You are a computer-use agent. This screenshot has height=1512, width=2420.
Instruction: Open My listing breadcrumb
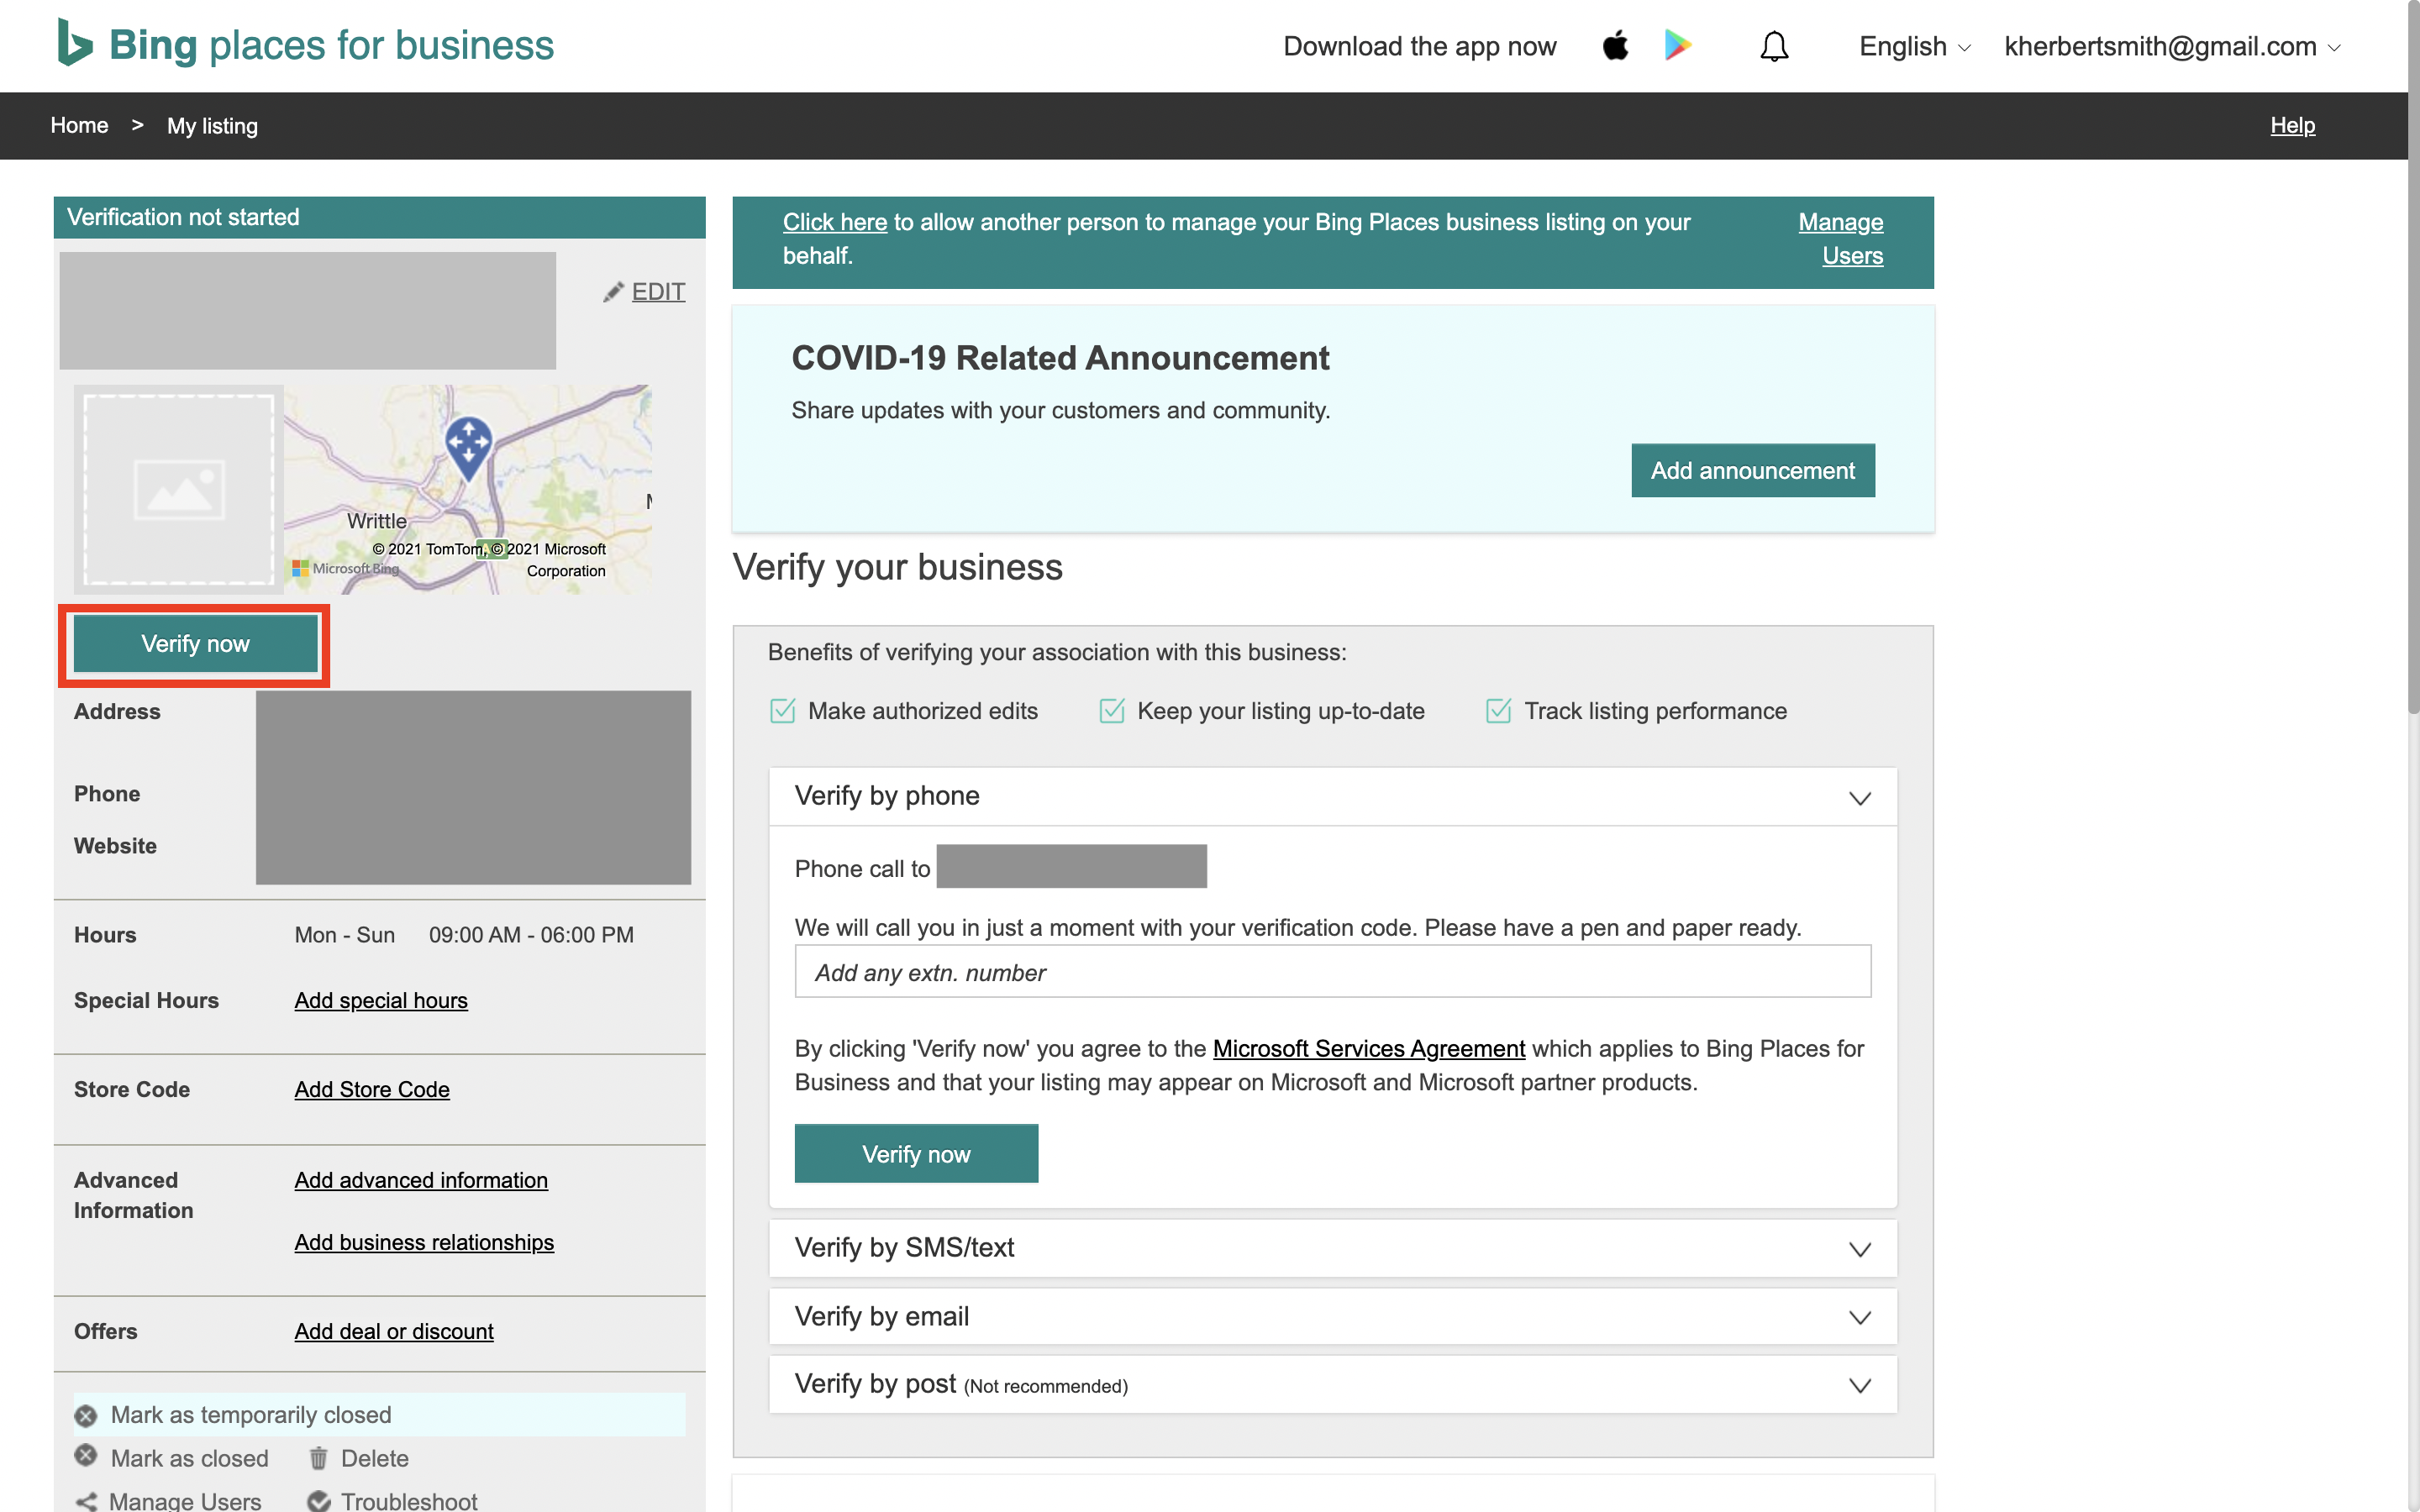(x=212, y=126)
